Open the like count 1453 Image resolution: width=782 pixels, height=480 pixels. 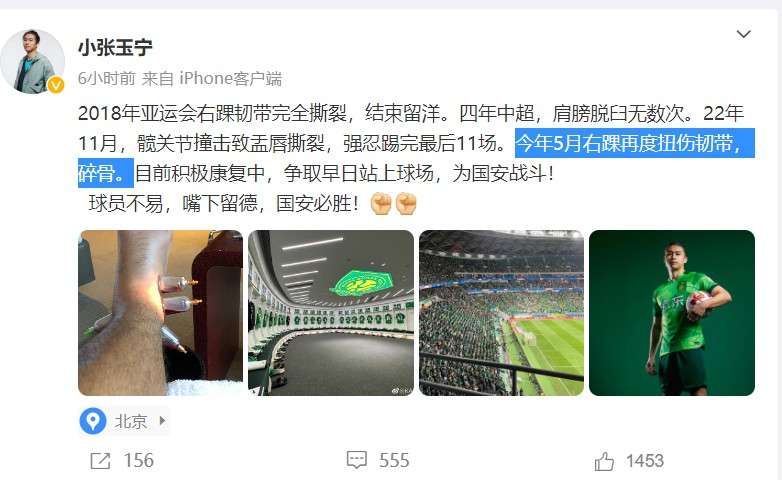point(645,461)
